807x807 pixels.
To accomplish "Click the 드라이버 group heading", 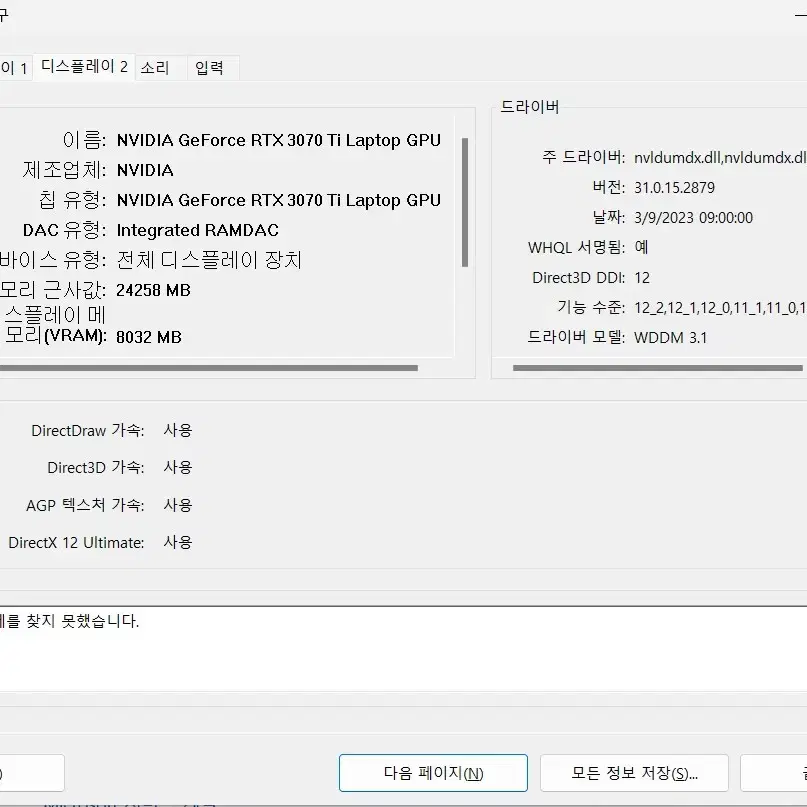I will click(530, 107).
